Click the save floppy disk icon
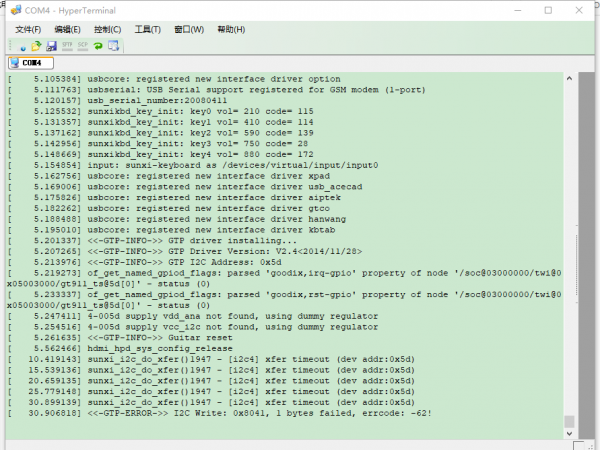Screen dimensions: 600x450 click(51, 46)
